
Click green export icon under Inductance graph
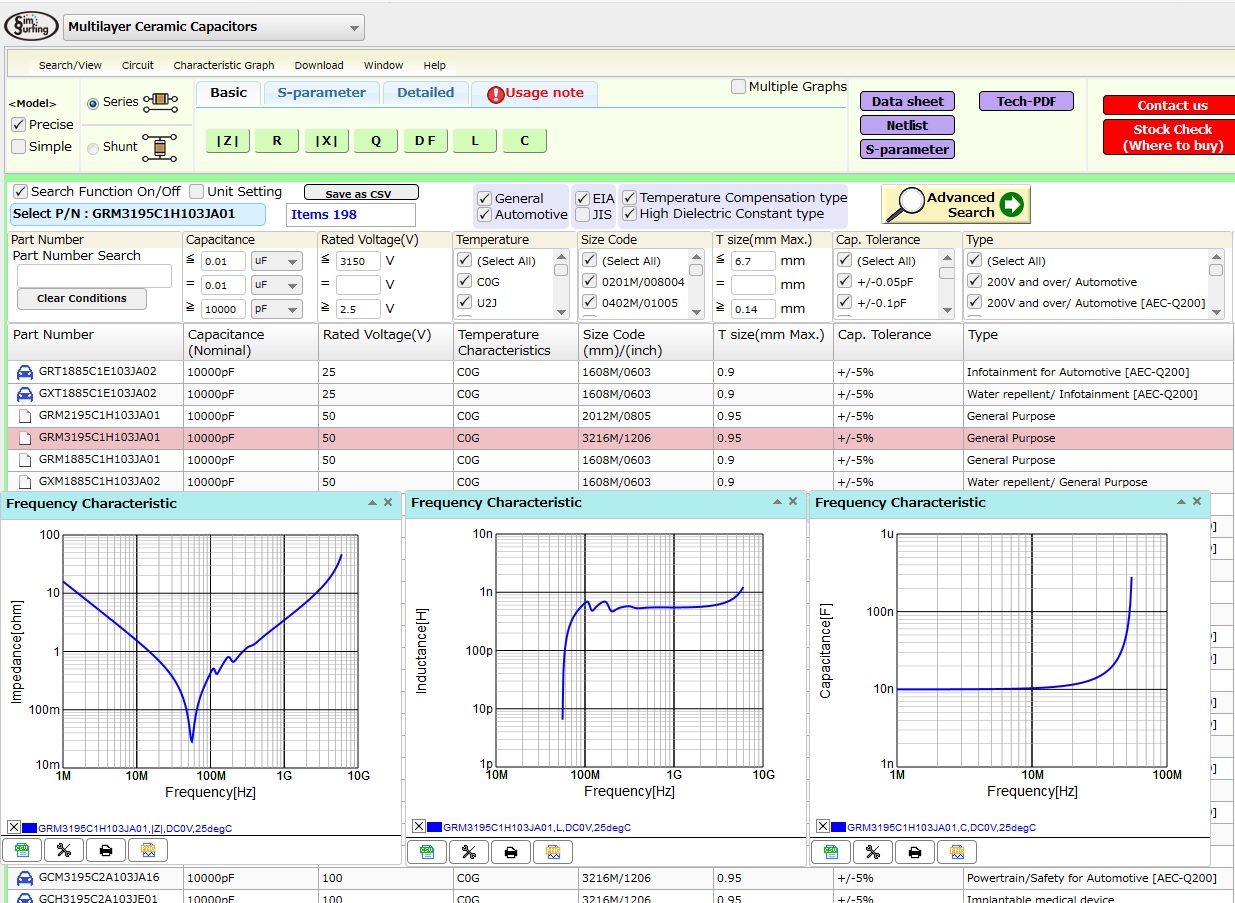tap(427, 852)
